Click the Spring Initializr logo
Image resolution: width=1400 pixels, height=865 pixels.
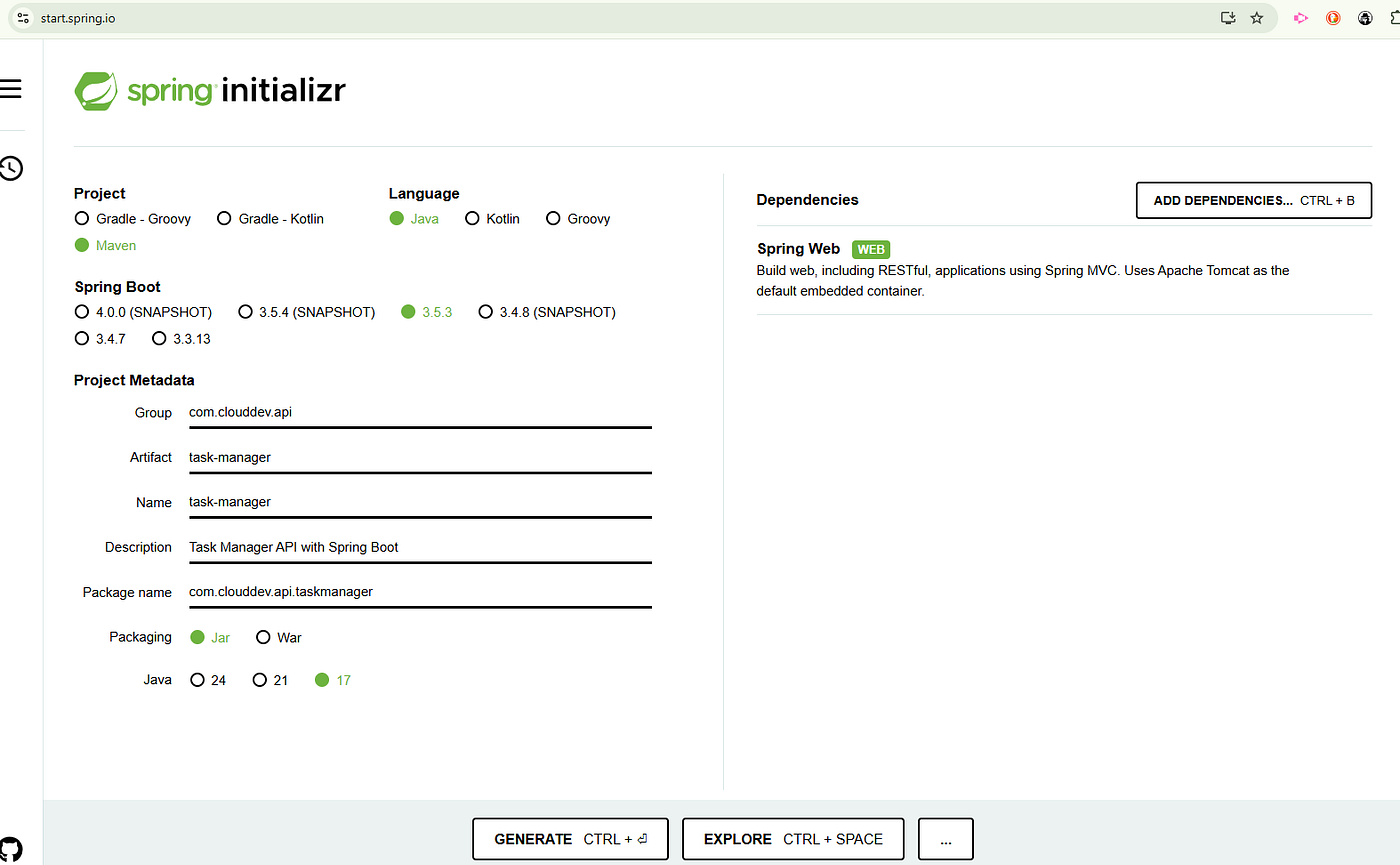(210, 90)
